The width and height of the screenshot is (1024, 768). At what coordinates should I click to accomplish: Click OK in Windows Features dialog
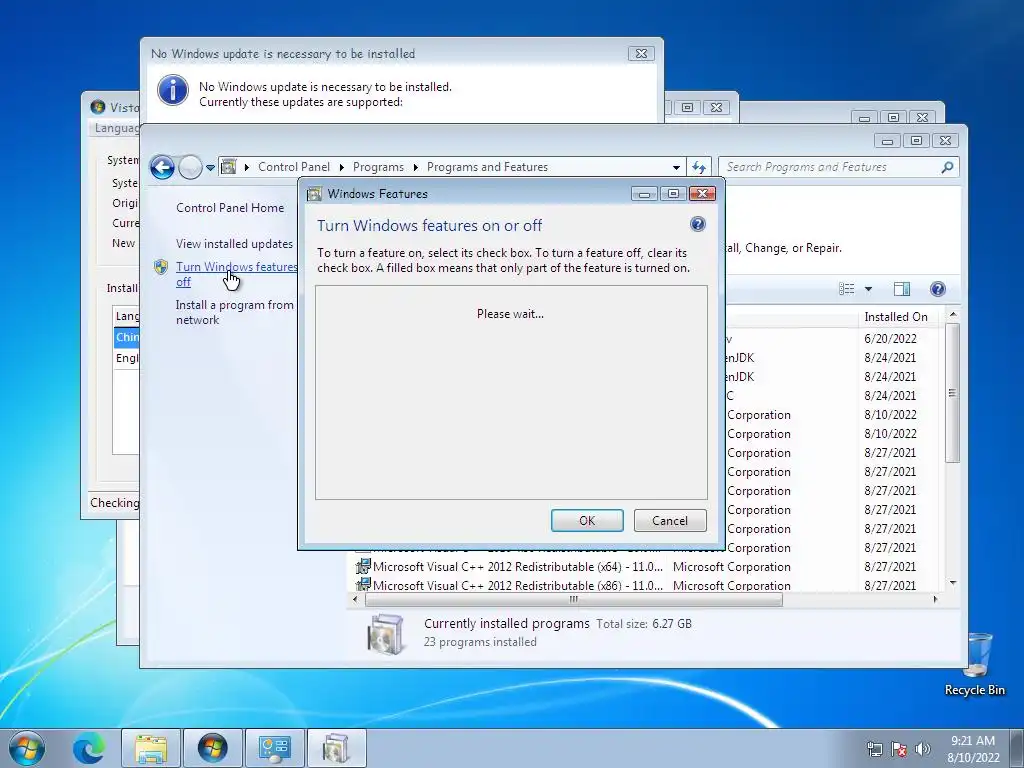tap(587, 520)
